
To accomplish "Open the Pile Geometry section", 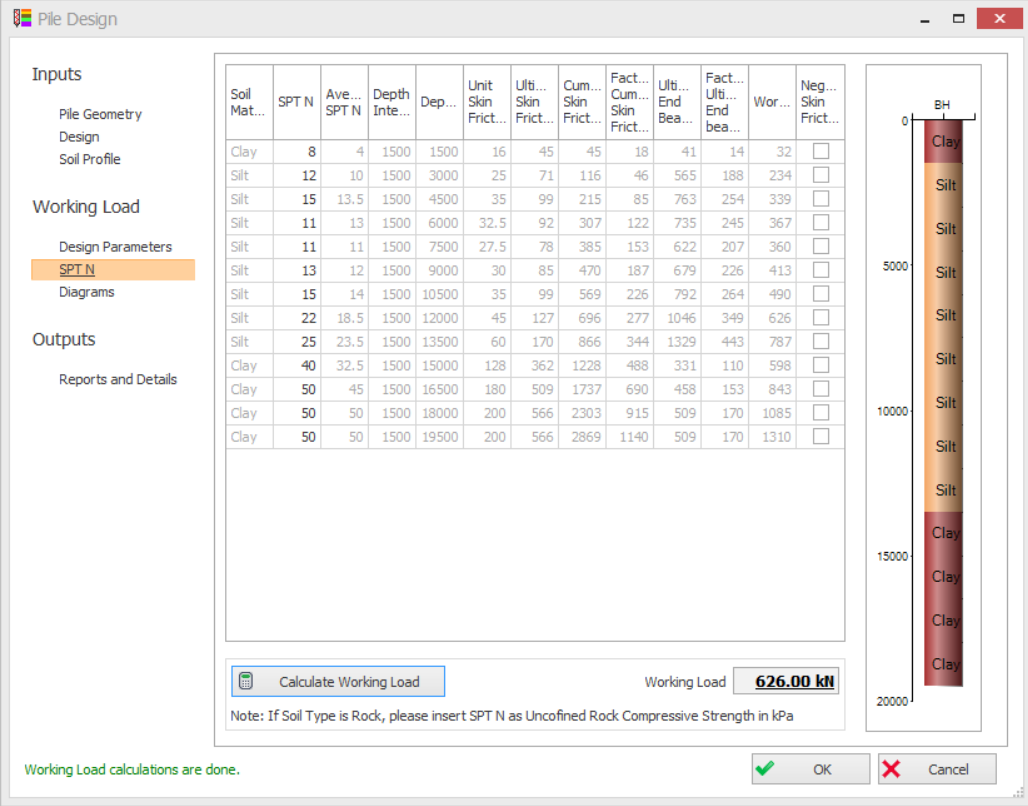I will point(100,114).
